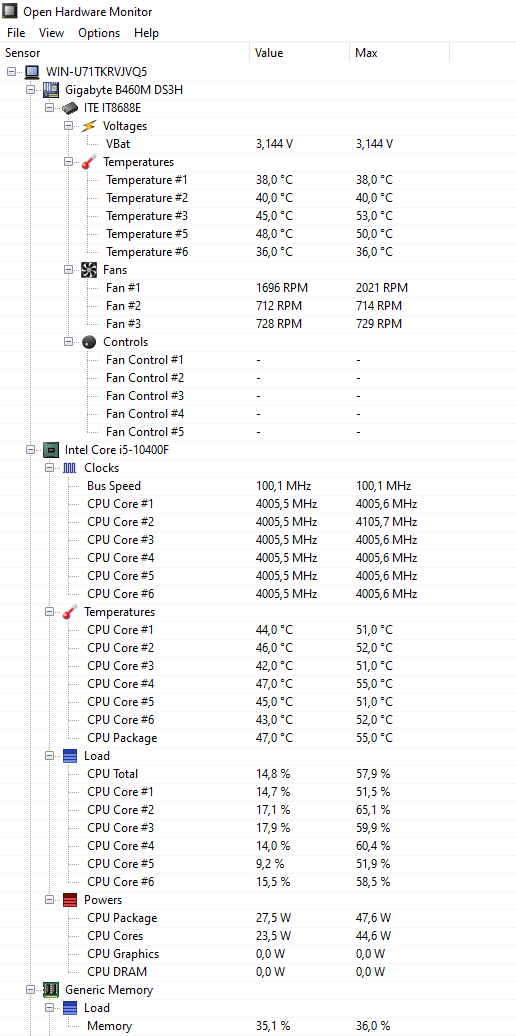Open the View menu
516x1036 pixels.
tap(52, 32)
